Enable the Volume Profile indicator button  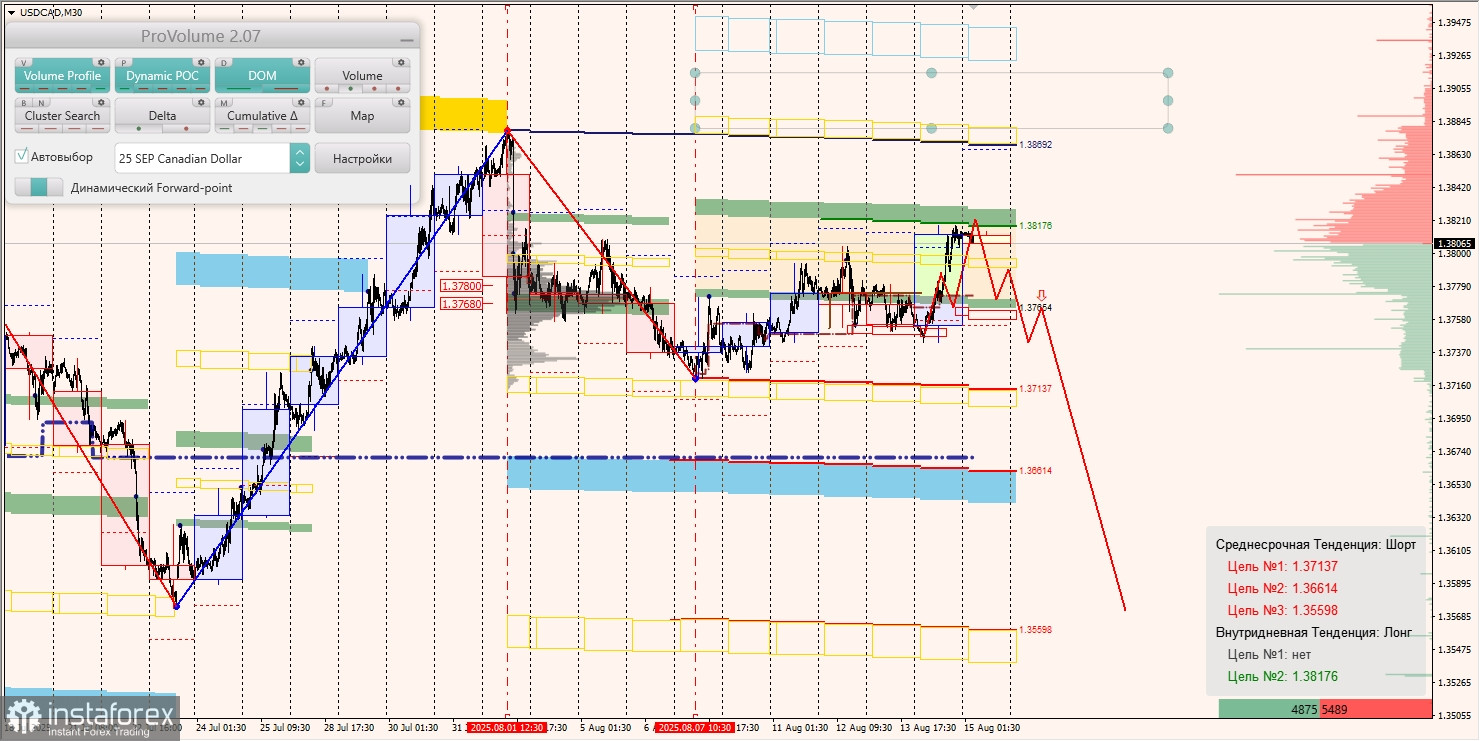coord(62,75)
